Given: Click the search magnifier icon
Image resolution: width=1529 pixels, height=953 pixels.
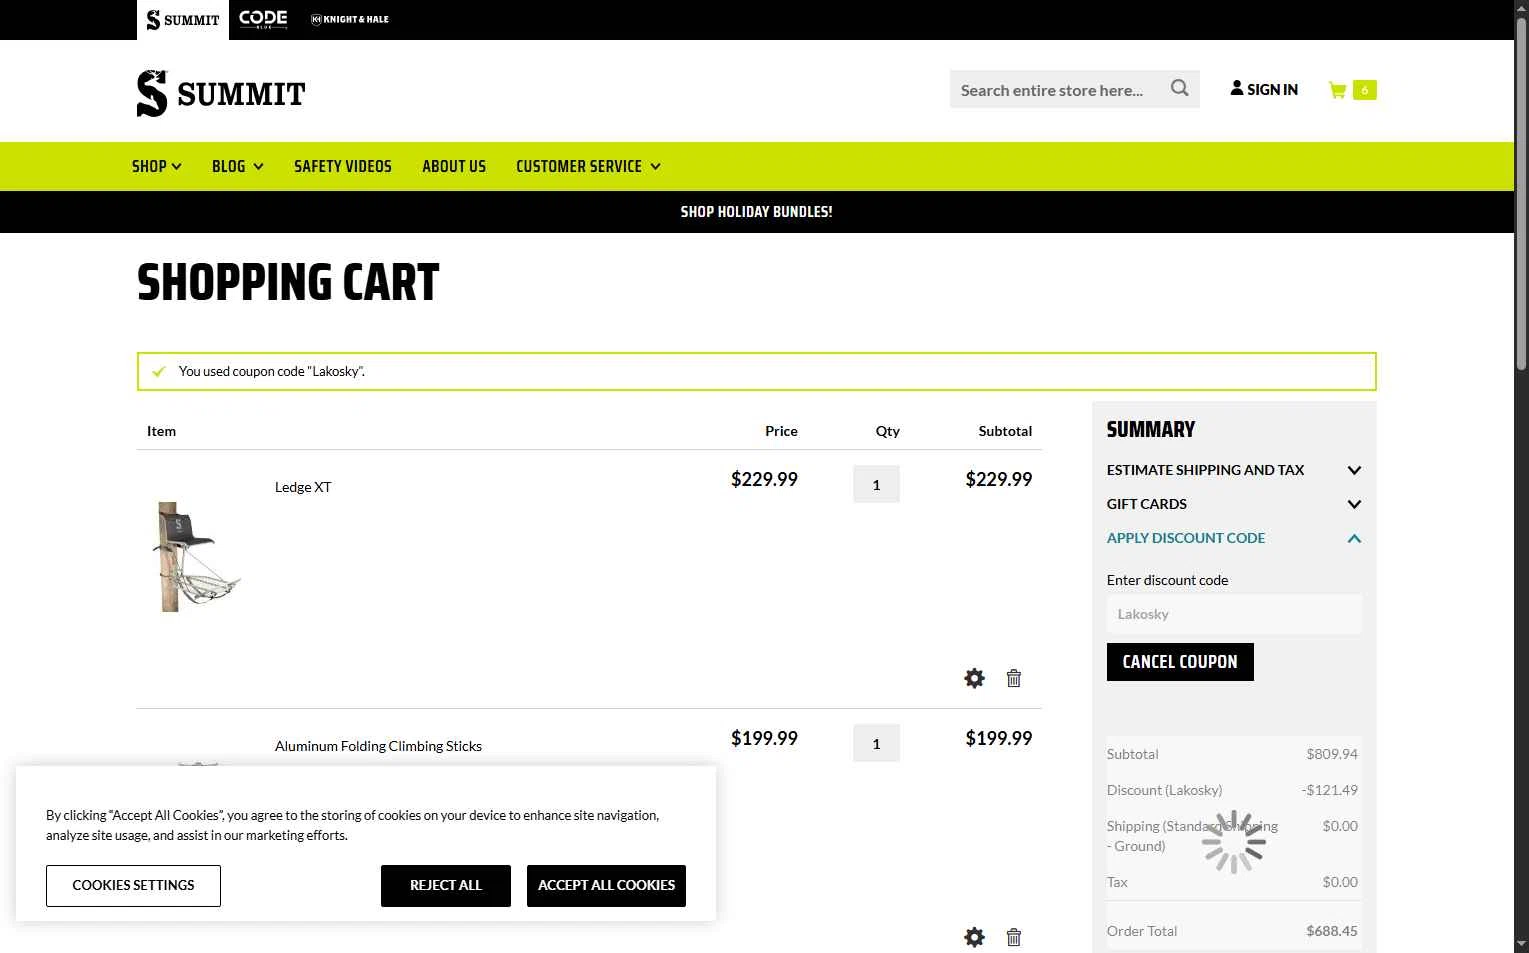Looking at the screenshot, I should (x=1180, y=89).
